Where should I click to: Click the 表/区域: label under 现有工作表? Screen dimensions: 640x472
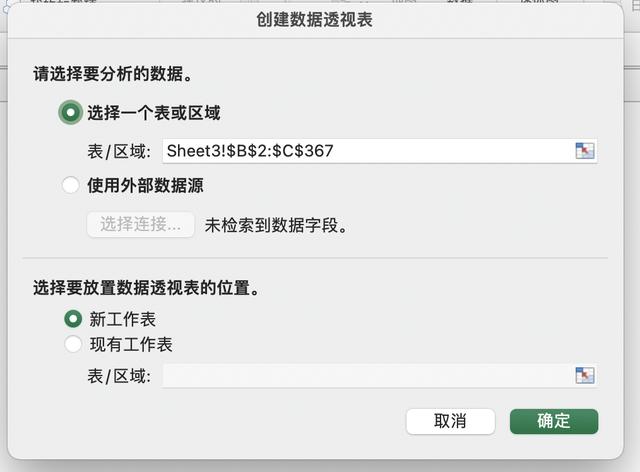coord(119,376)
